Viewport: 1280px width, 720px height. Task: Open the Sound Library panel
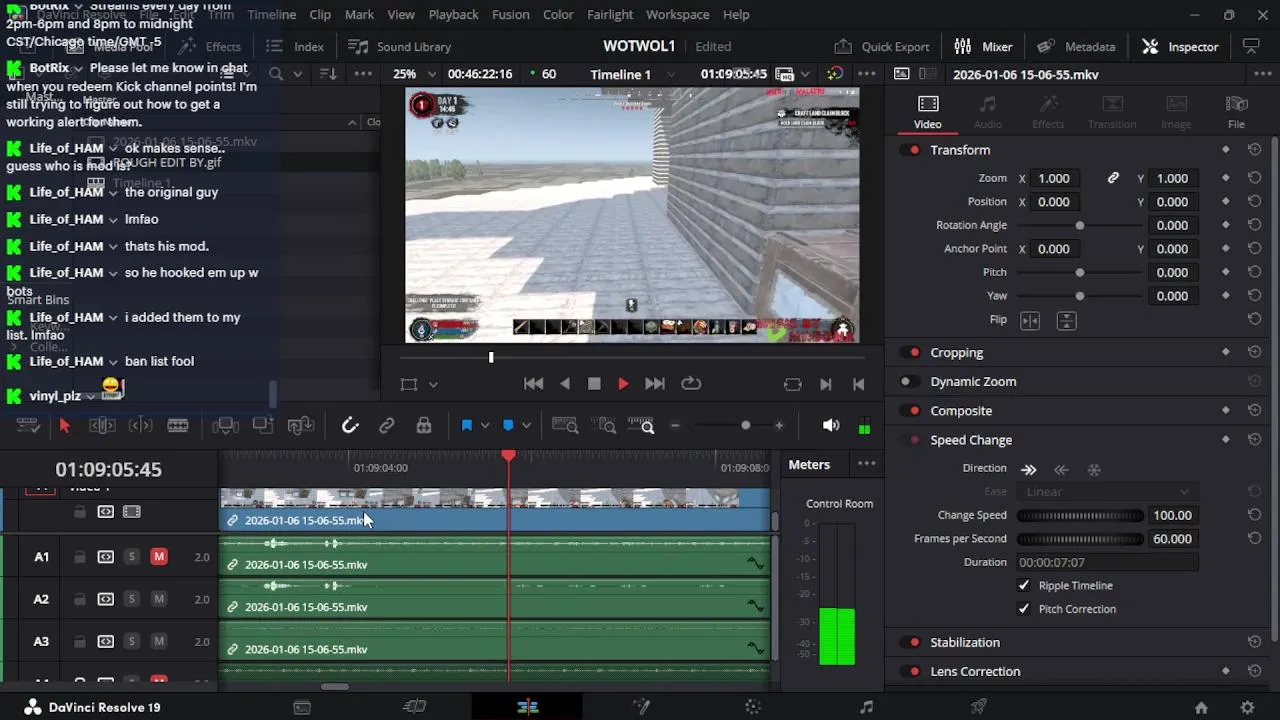(400, 46)
